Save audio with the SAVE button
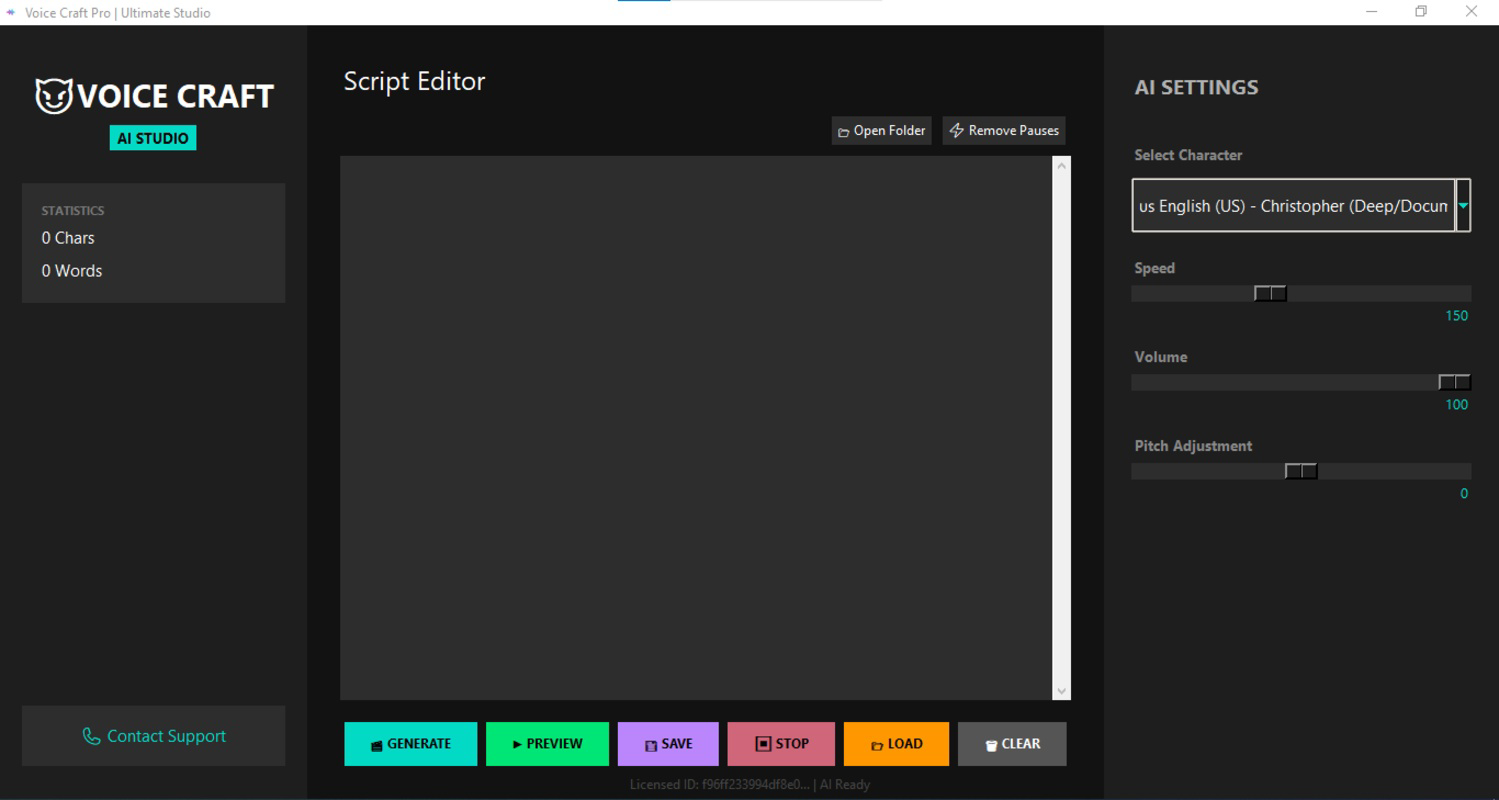Image resolution: width=1499 pixels, height=800 pixels. point(668,744)
